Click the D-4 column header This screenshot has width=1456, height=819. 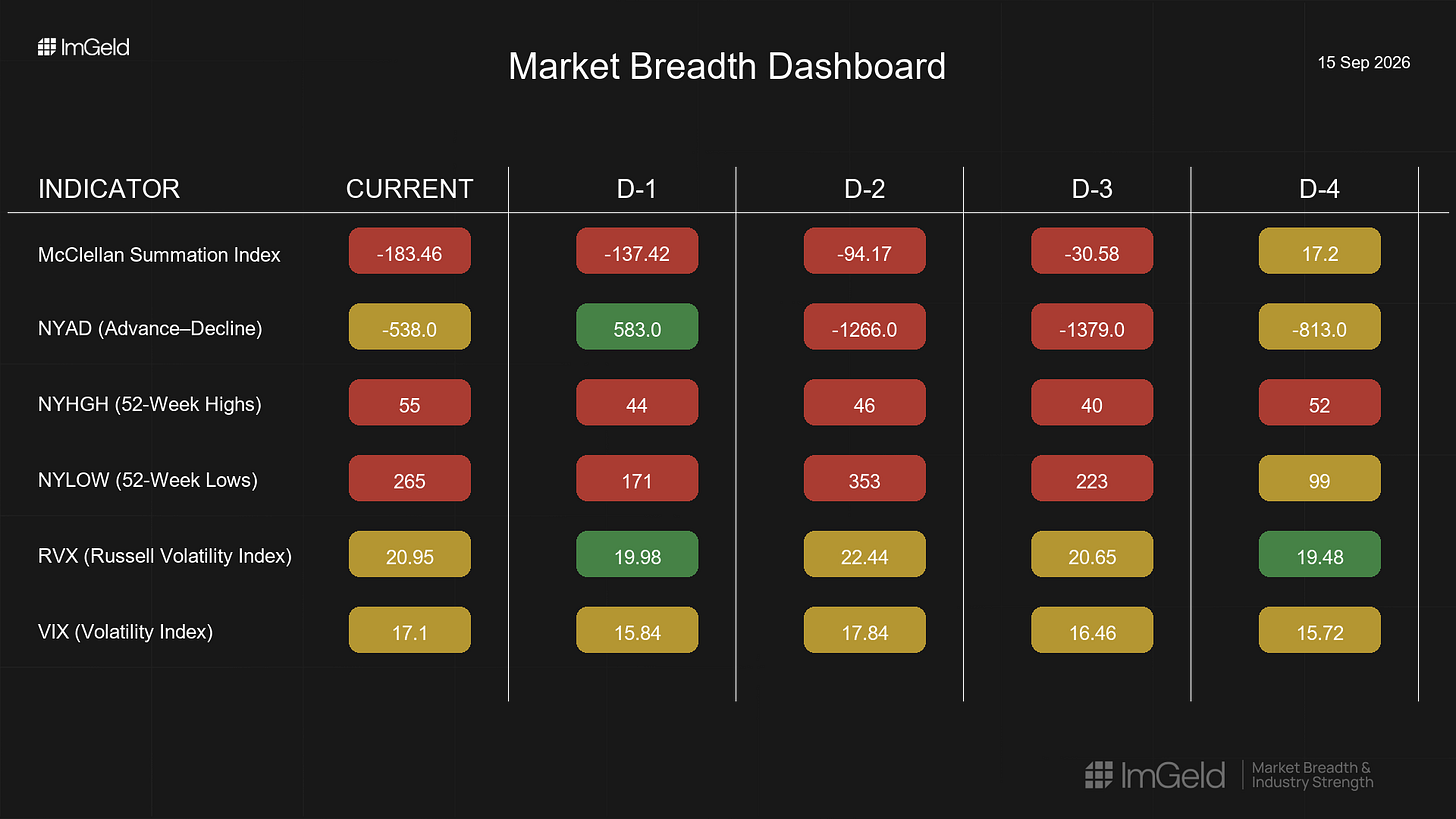pyautogui.click(x=1319, y=189)
